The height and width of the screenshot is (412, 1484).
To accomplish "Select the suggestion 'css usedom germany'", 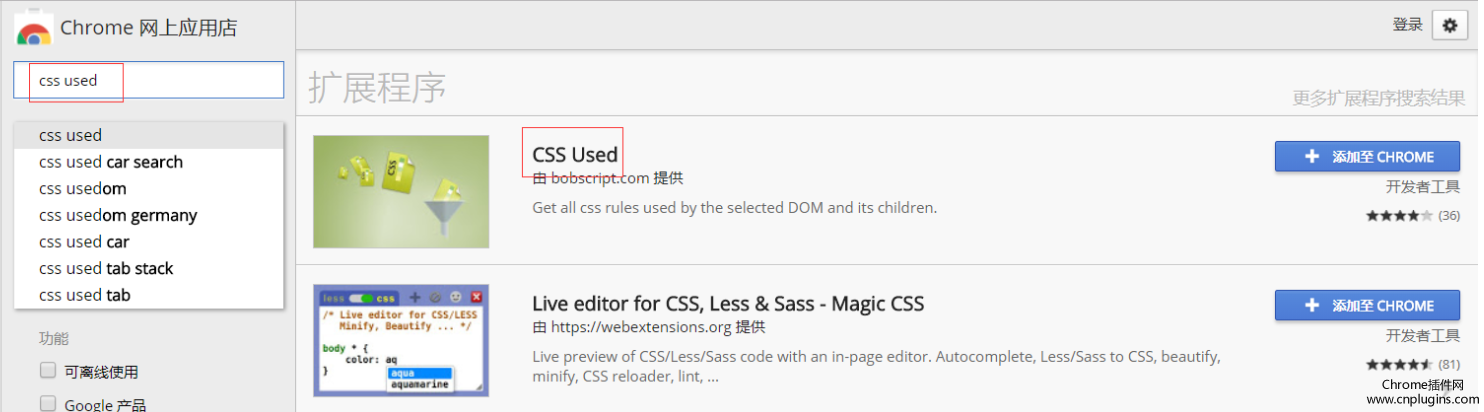I will 149,215.
